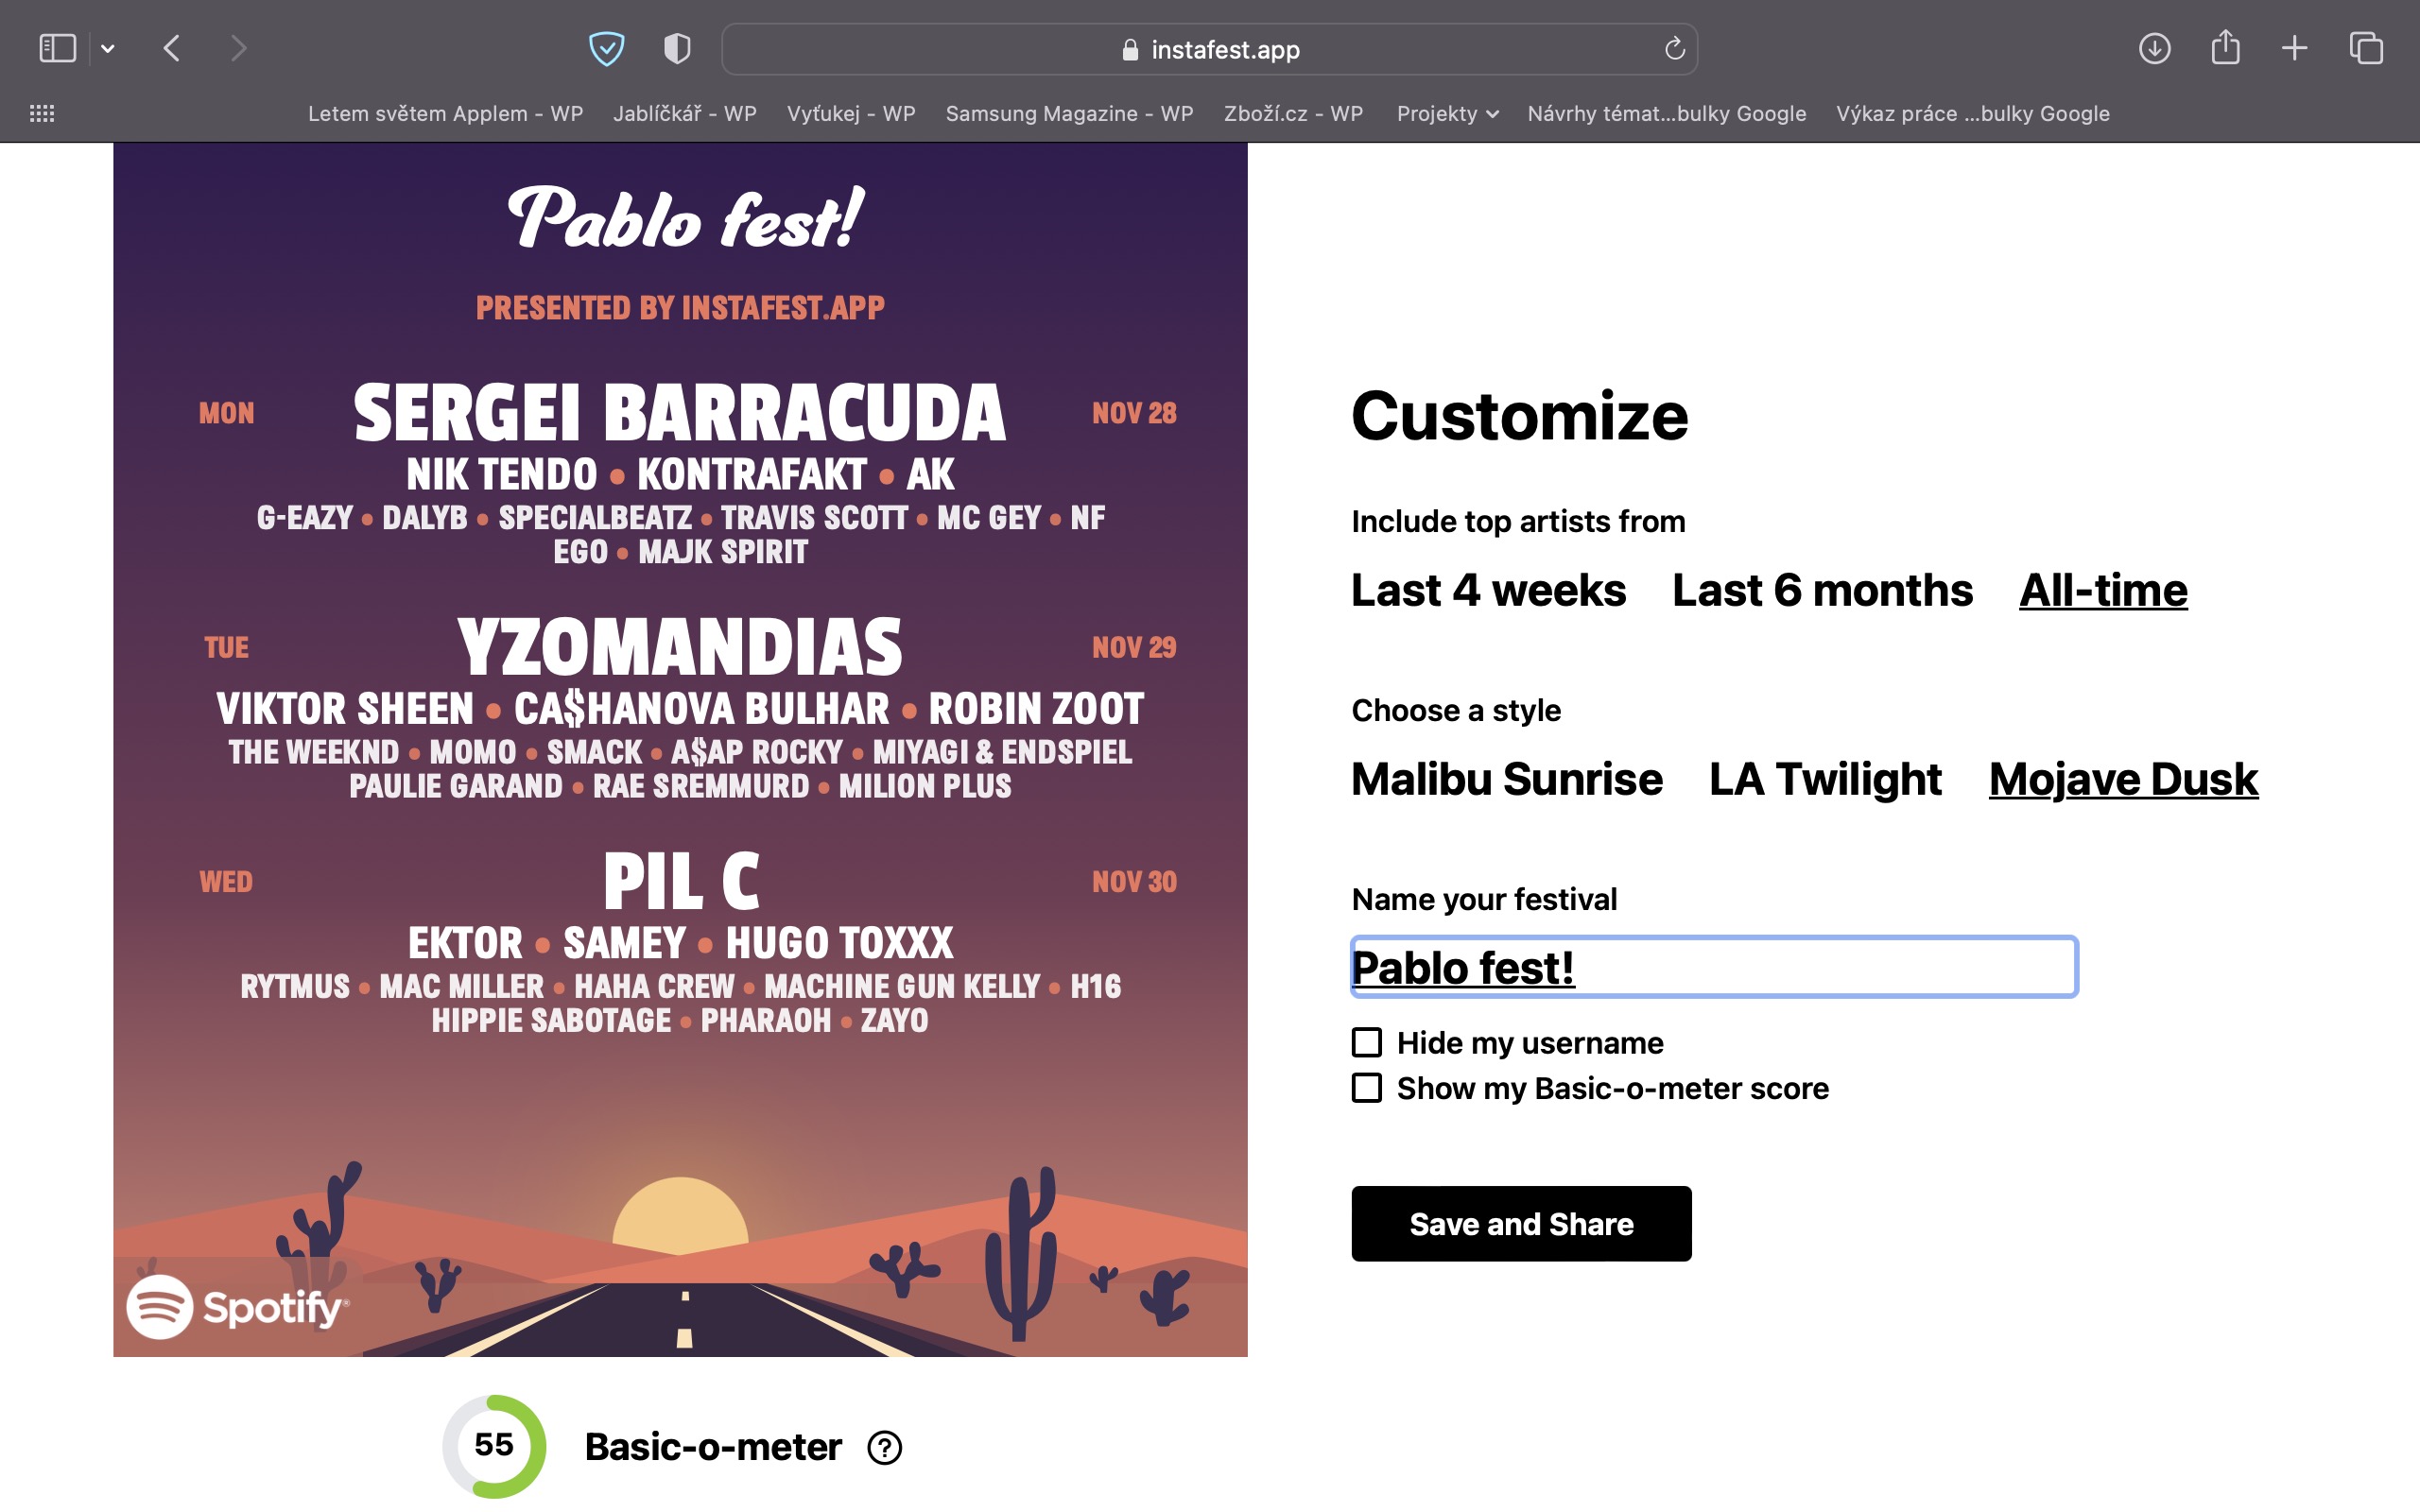This screenshot has height=1512, width=2420.
Task: Open the favorites grid icon
Action: point(42,113)
